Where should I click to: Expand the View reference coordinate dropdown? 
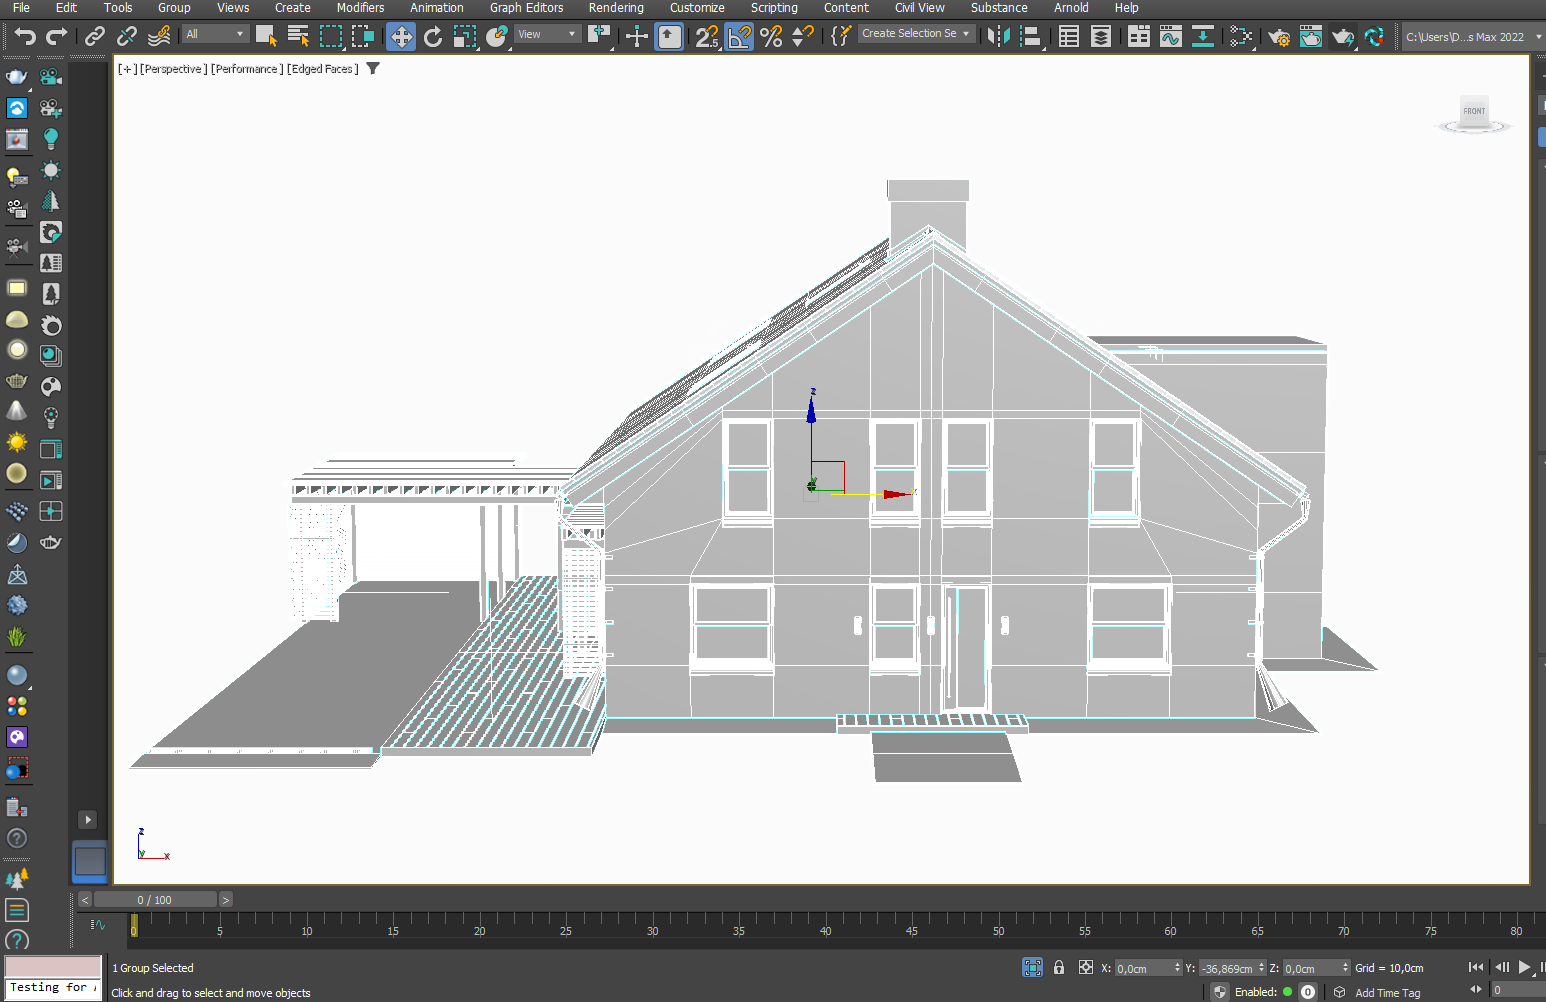(x=546, y=34)
